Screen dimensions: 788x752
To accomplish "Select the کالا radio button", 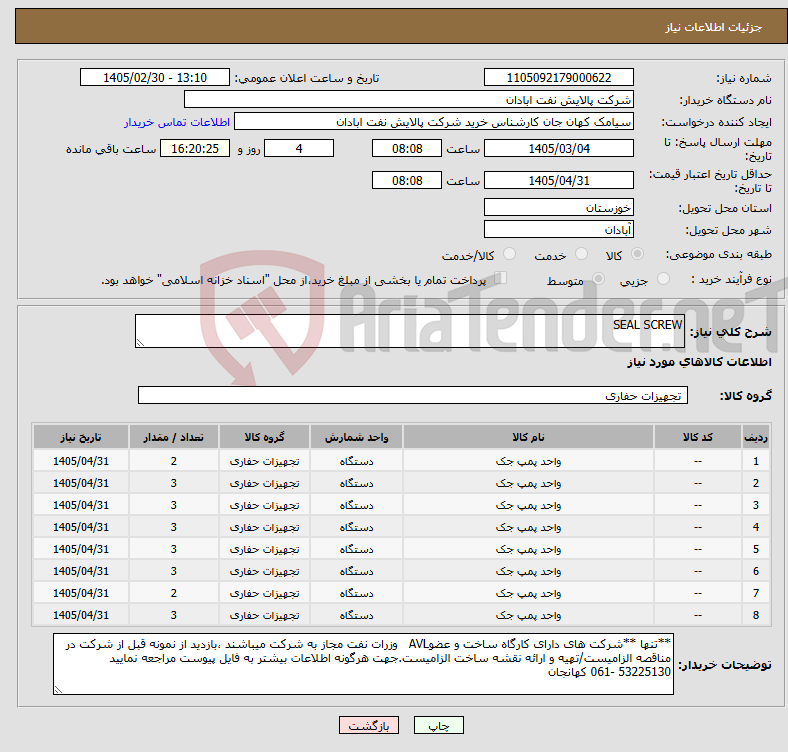I will click(637, 254).
